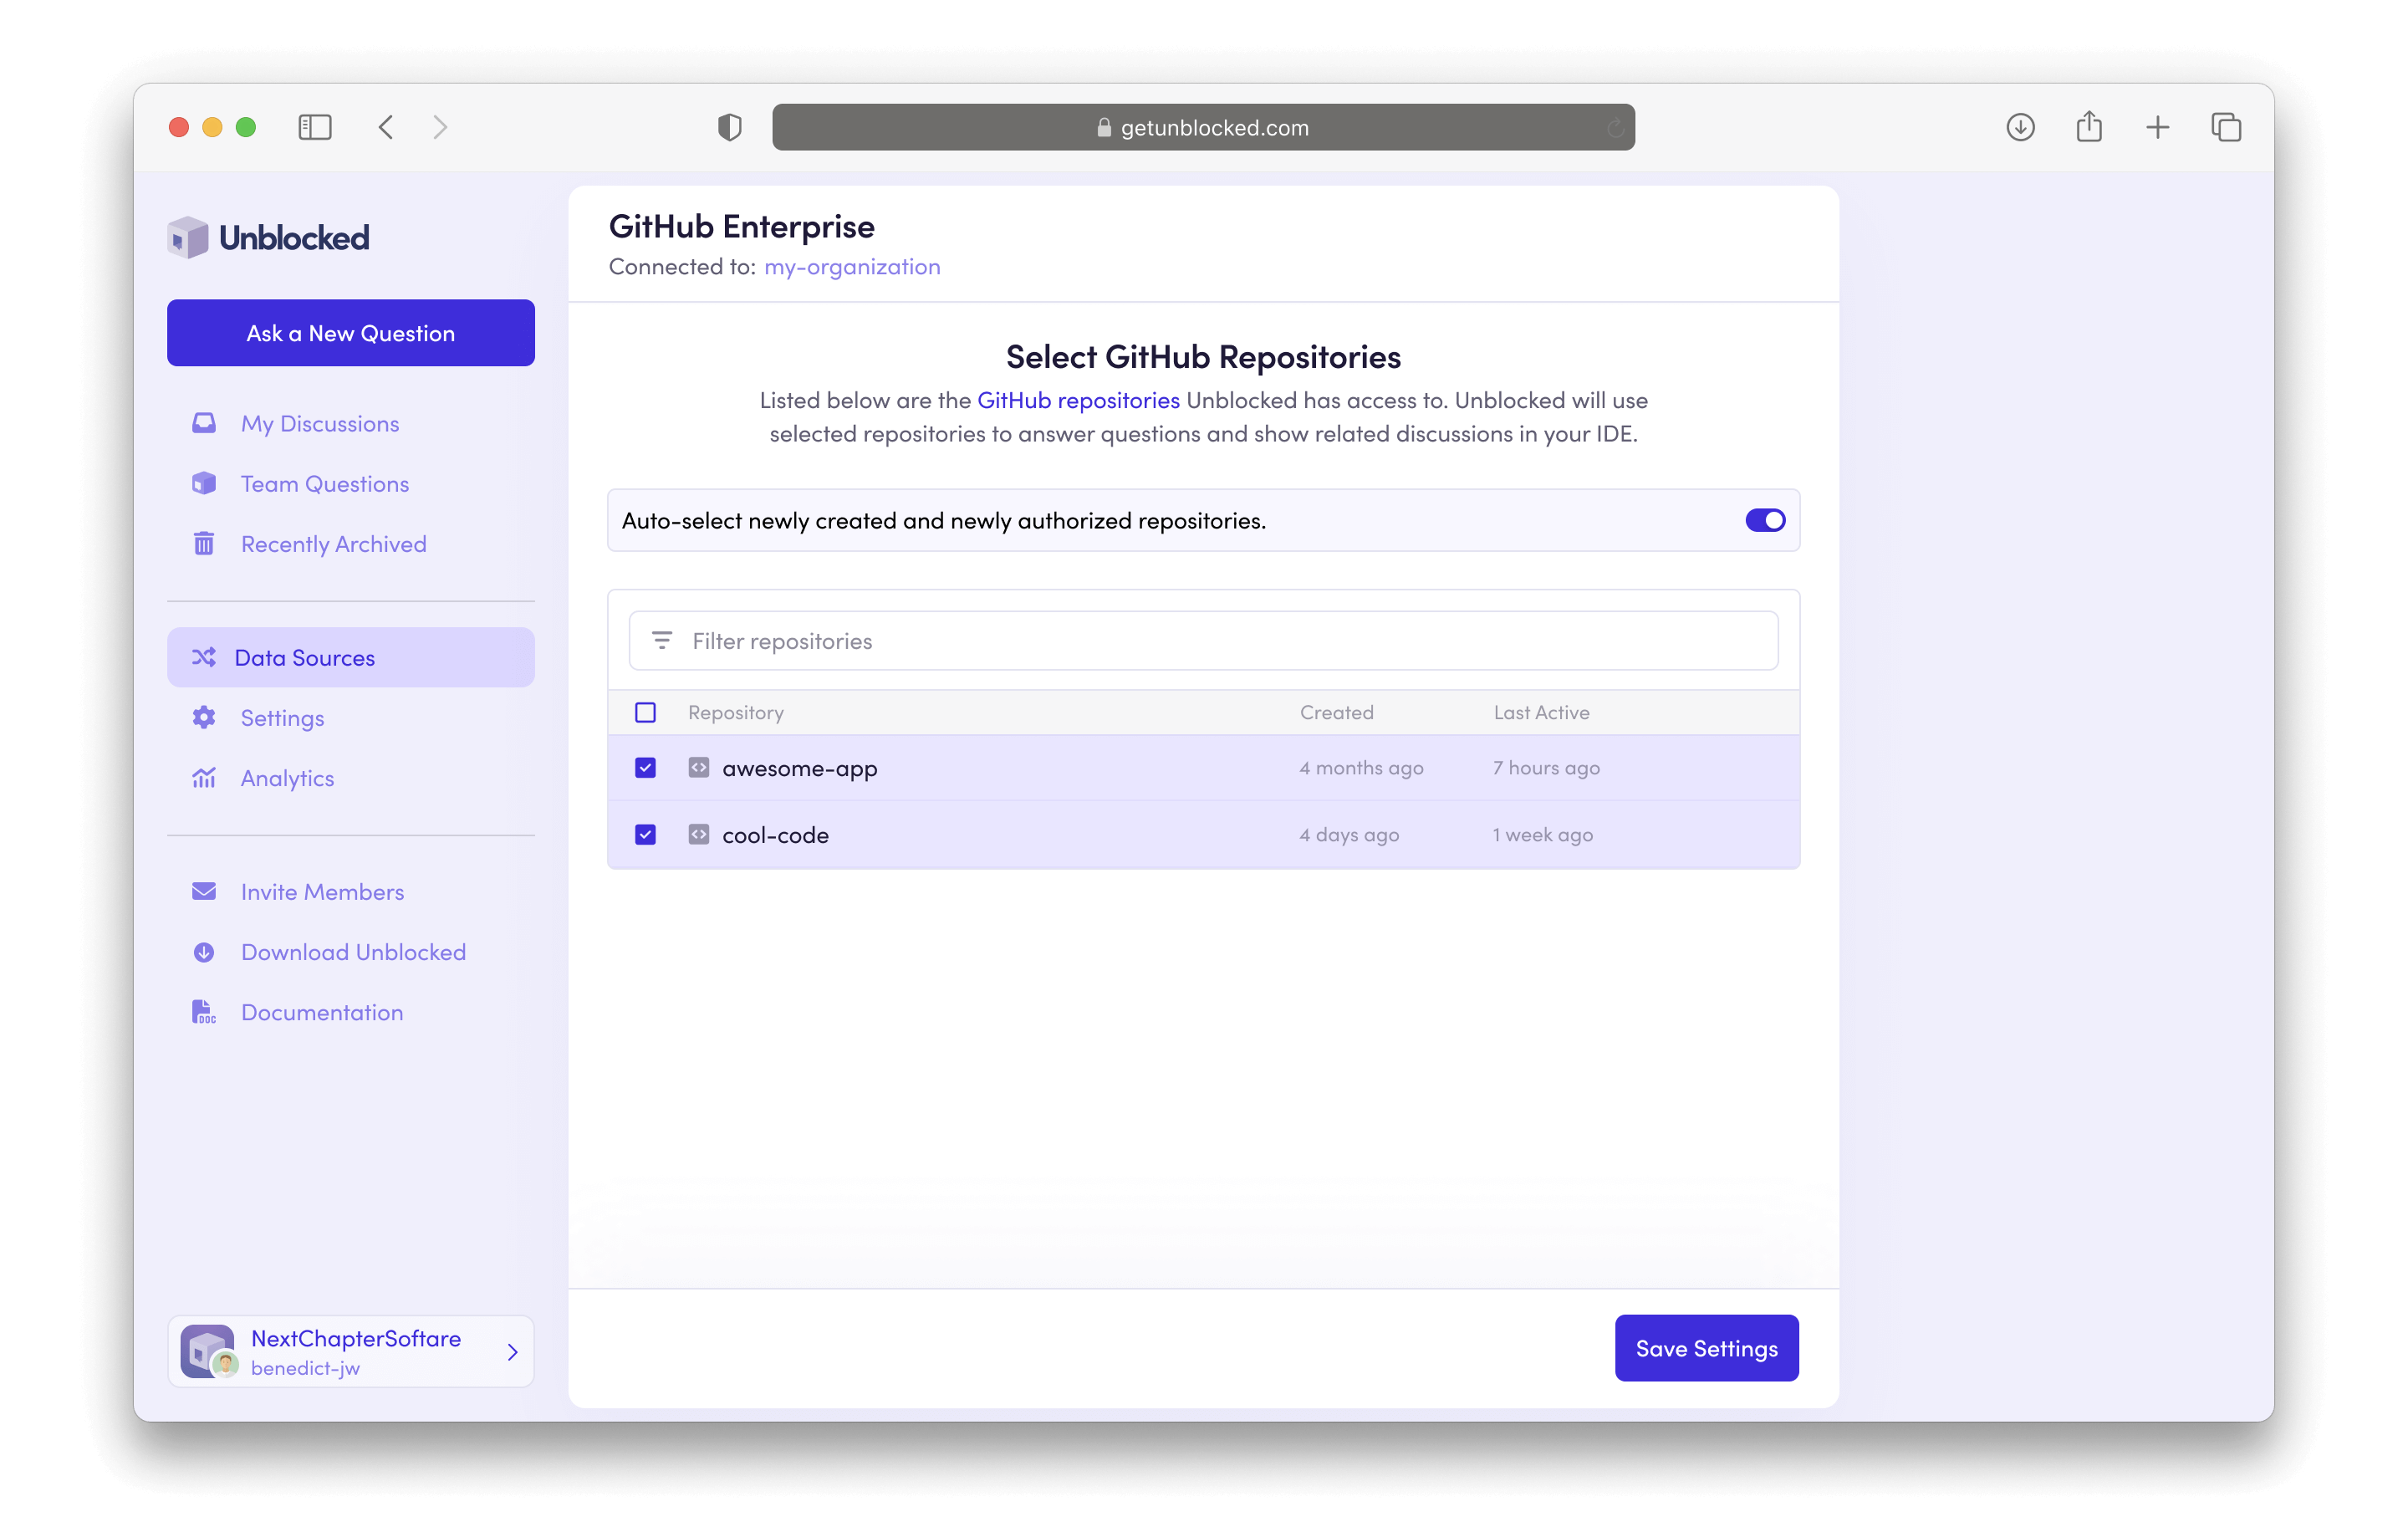Open the my-organization link

click(852, 266)
